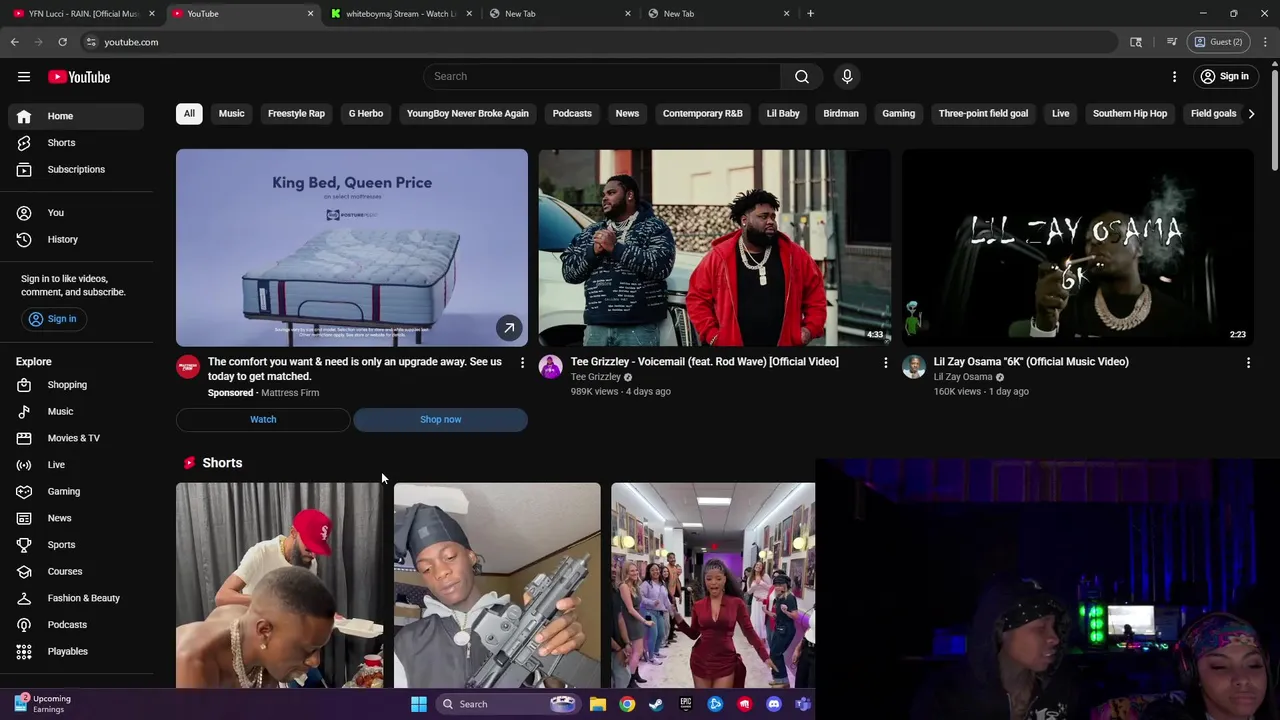Image resolution: width=1280 pixels, height=720 pixels.
Task: Select the Freestyle Rap filter chip
Action: [x=296, y=114]
